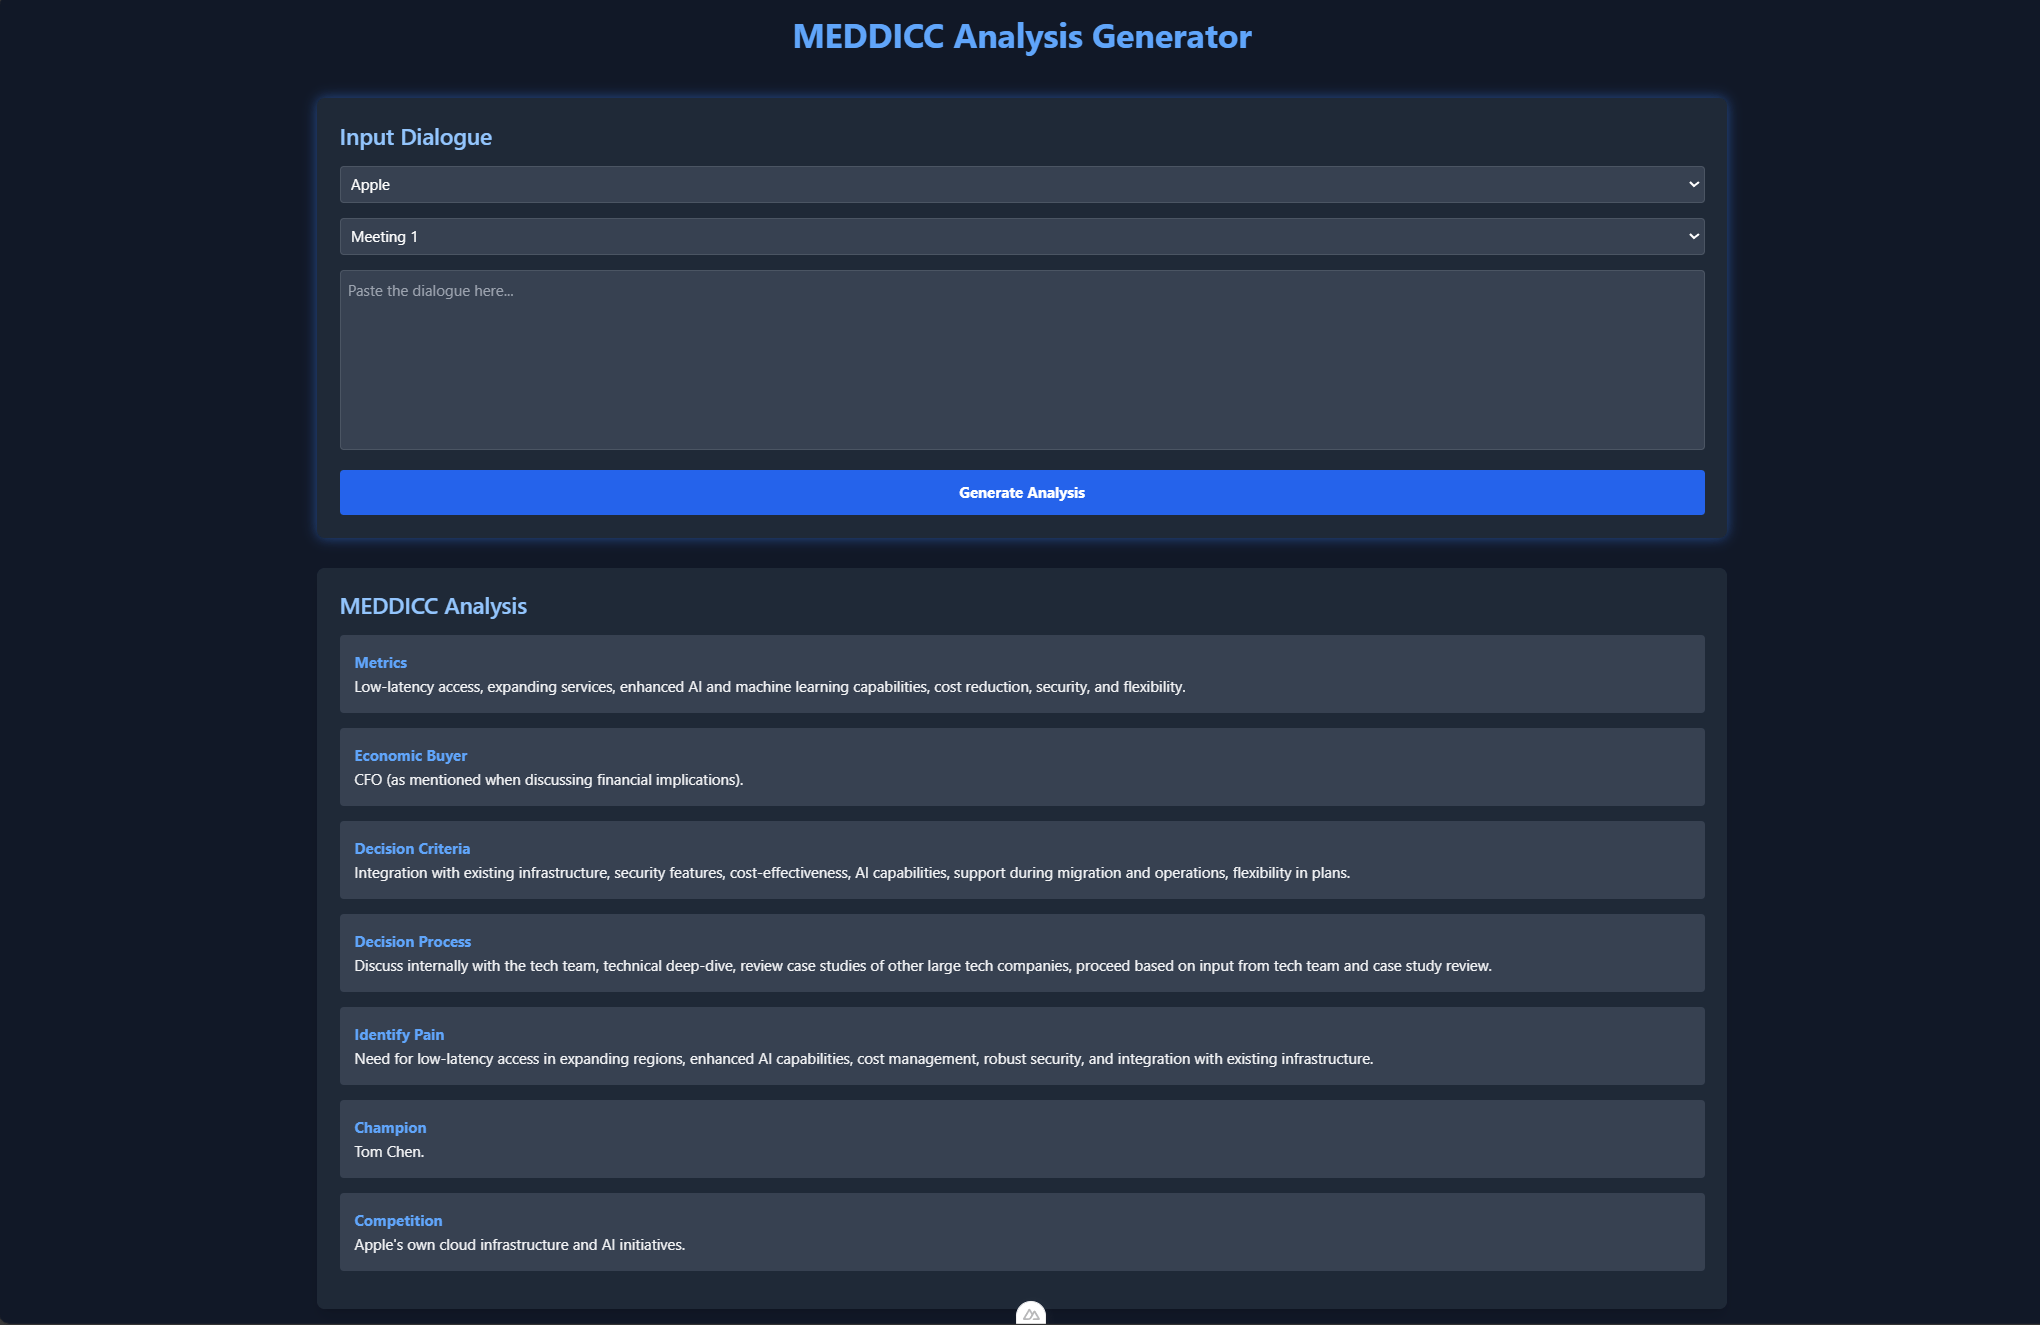
Task: Click the Input Dialogue heading
Action: (x=416, y=137)
